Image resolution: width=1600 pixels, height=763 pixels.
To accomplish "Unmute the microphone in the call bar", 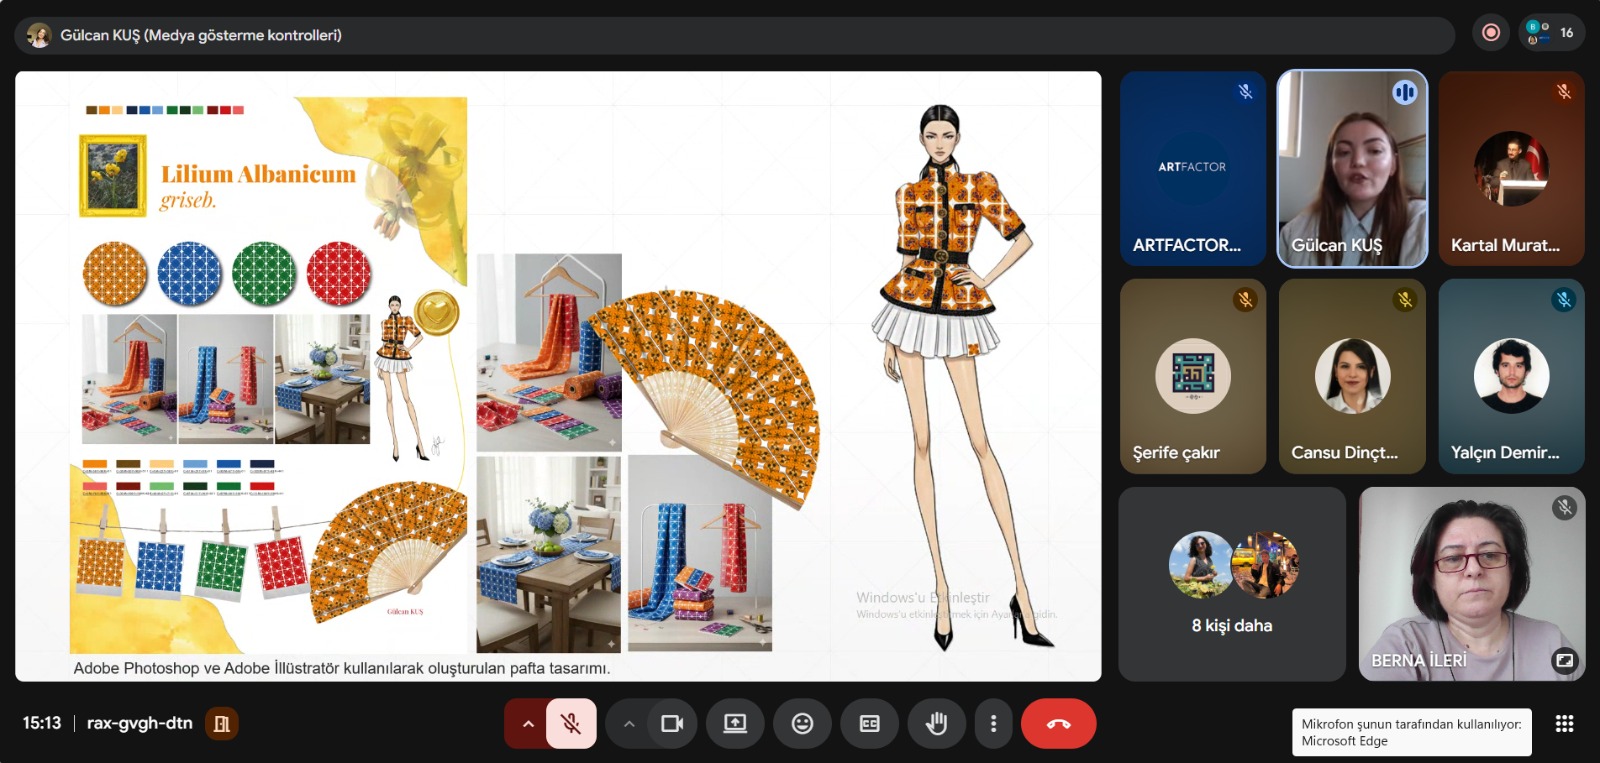I will 571,723.
